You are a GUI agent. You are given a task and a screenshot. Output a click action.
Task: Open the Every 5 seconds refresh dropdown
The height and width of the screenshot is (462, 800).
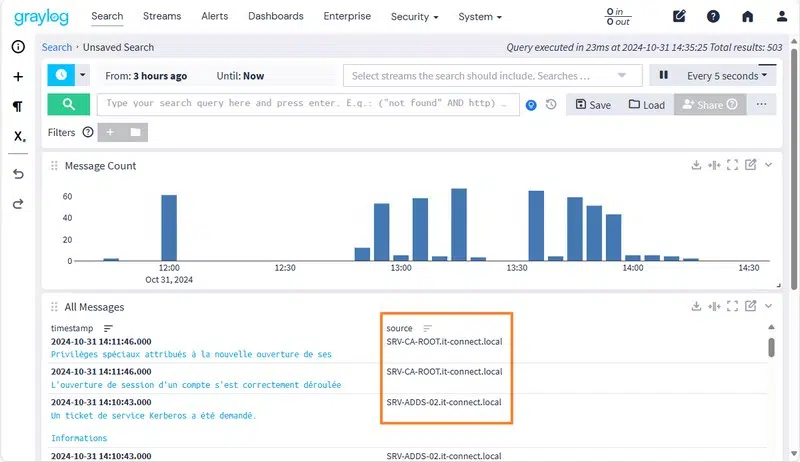(731, 75)
